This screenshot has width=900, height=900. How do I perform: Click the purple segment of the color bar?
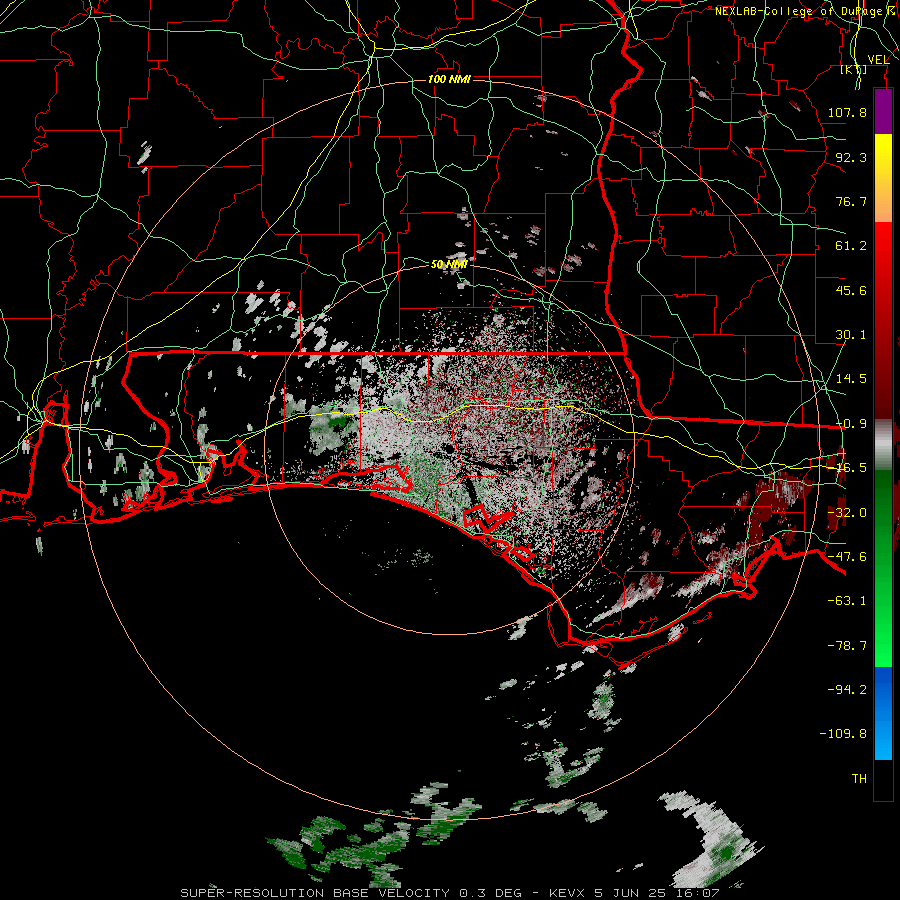pyautogui.click(x=883, y=111)
